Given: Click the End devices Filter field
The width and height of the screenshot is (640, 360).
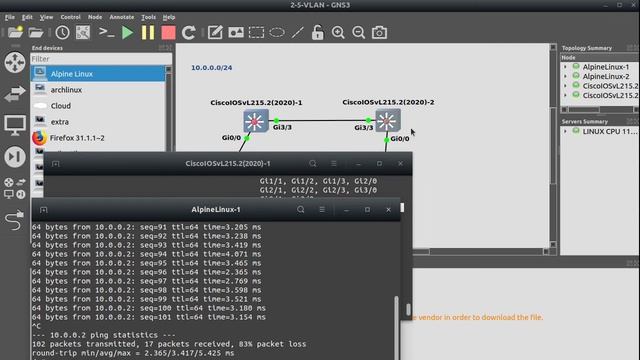Looking at the screenshot, I should (x=101, y=59).
